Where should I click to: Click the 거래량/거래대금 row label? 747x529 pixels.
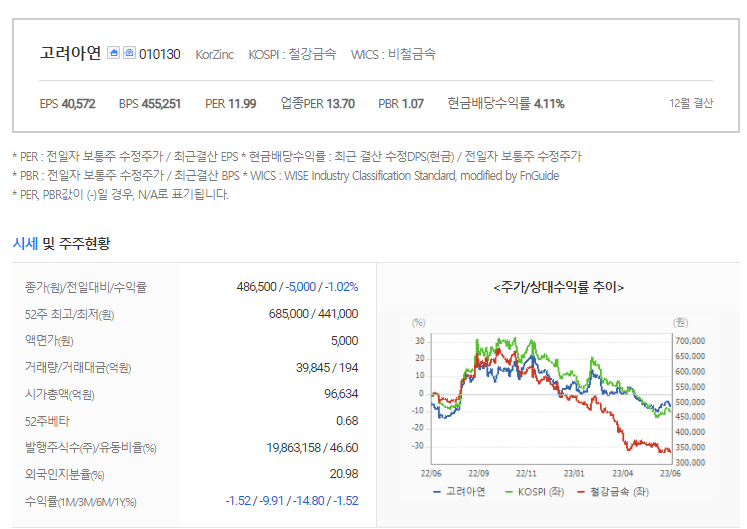click(78, 367)
